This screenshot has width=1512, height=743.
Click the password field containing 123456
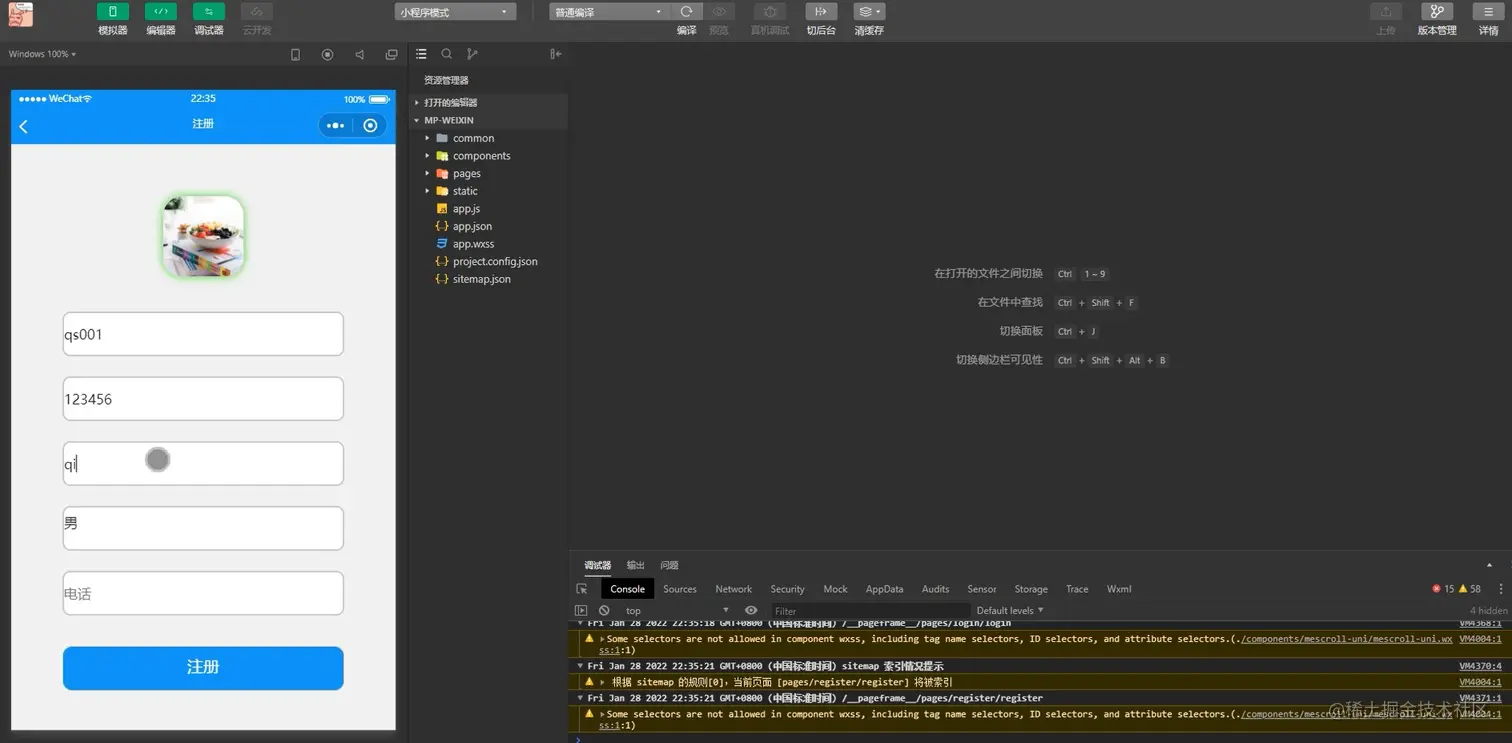coord(203,399)
